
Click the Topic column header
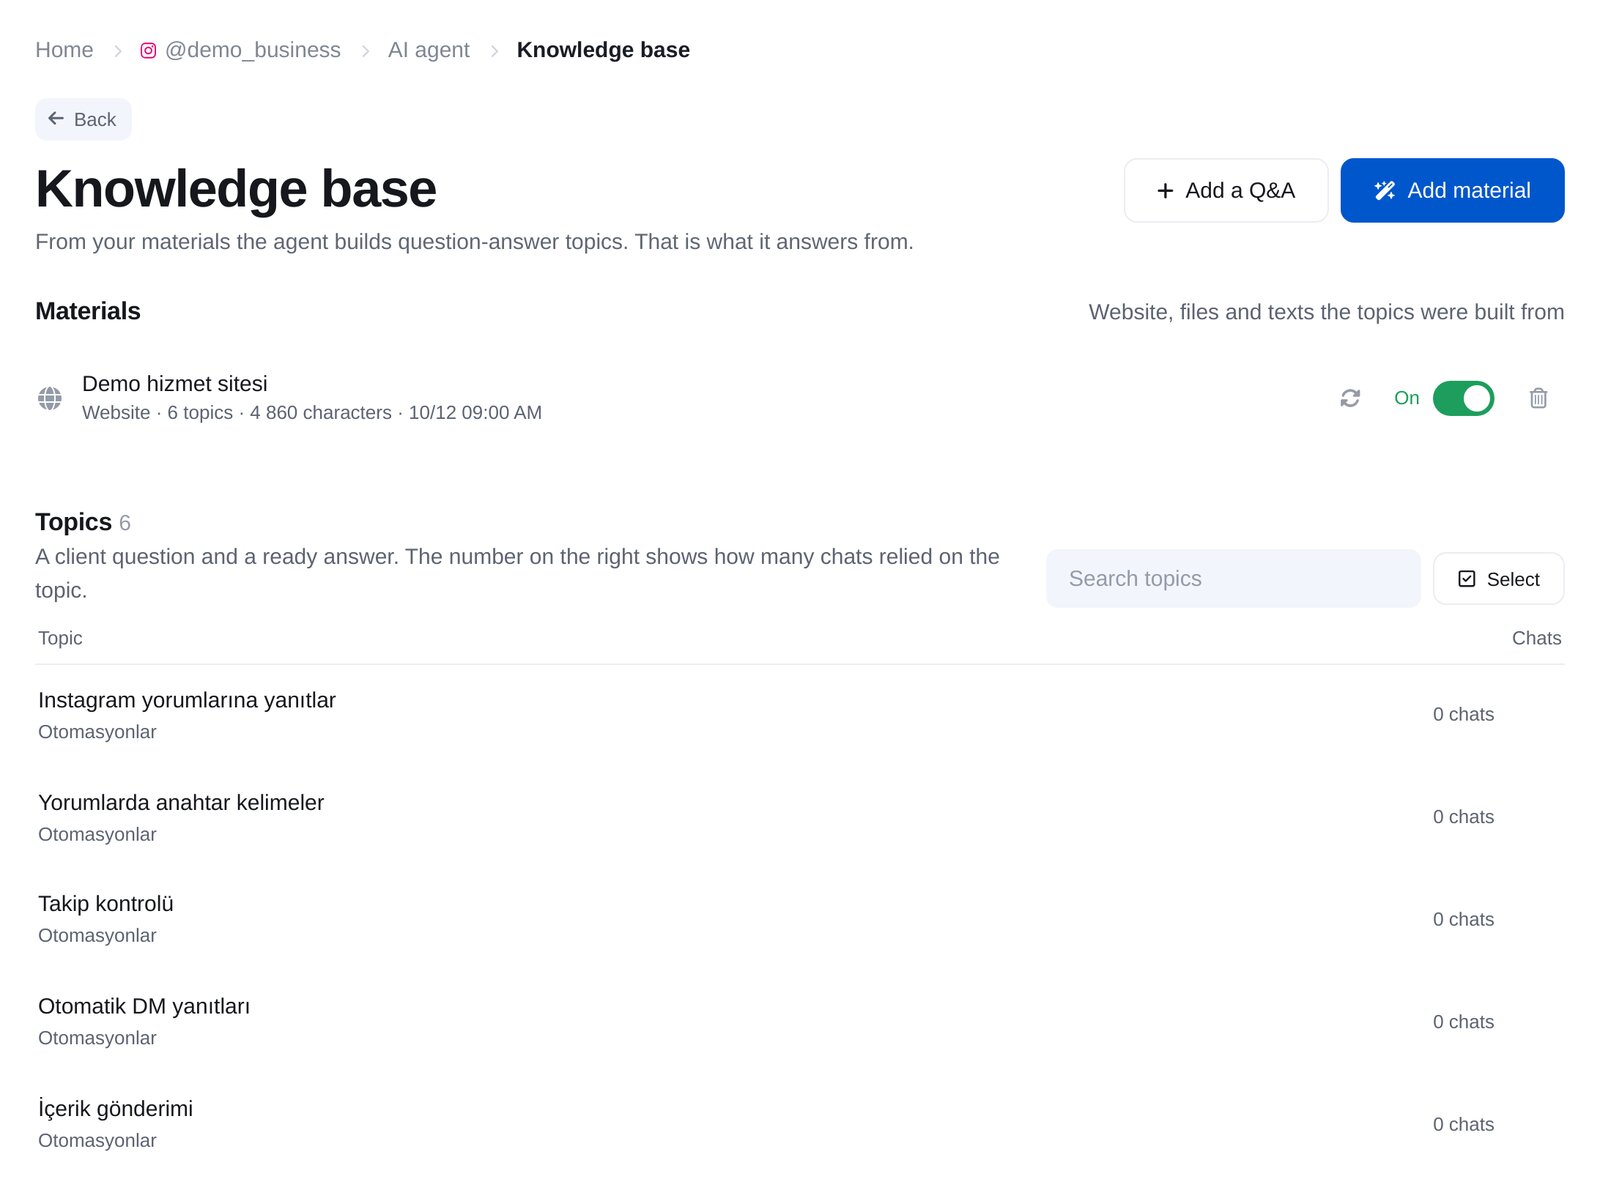tap(60, 638)
